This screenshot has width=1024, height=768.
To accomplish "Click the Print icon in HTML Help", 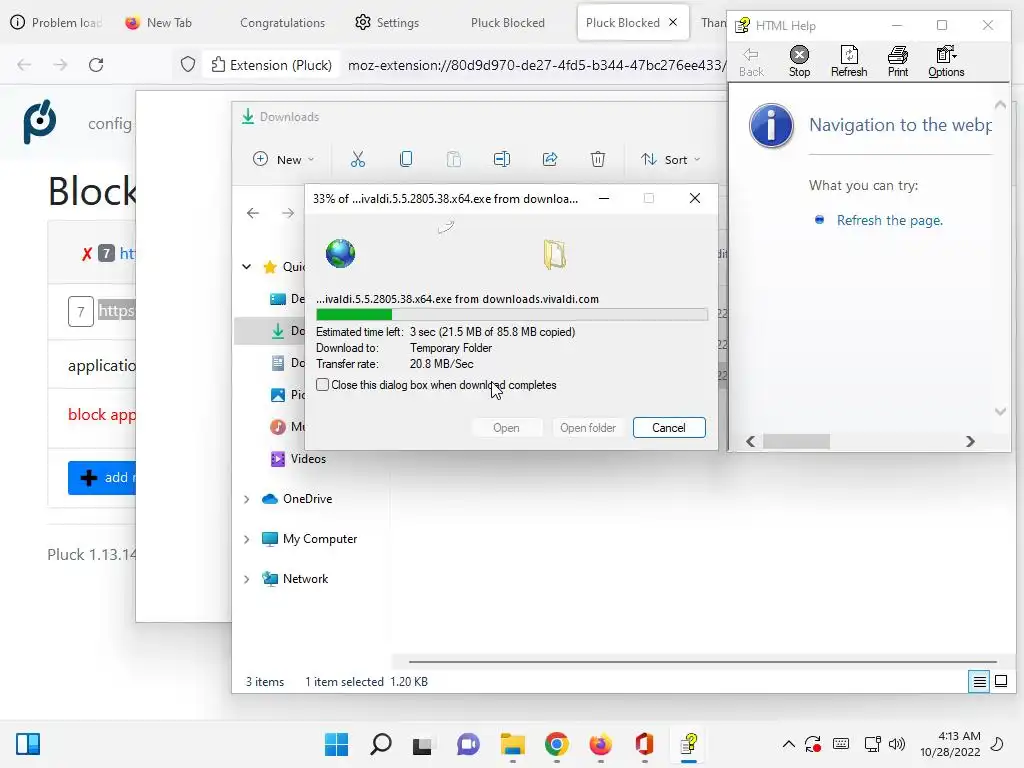I will pos(898,61).
